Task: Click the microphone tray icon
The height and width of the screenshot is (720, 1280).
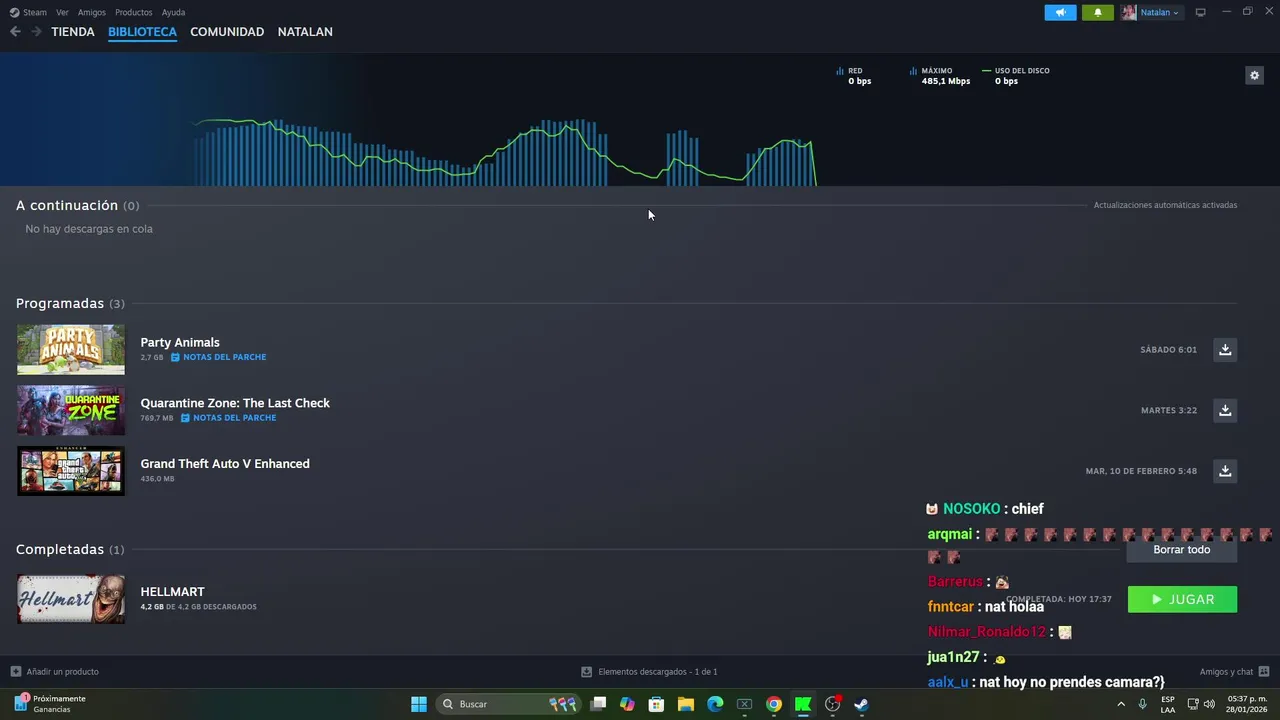Action: click(1142, 704)
